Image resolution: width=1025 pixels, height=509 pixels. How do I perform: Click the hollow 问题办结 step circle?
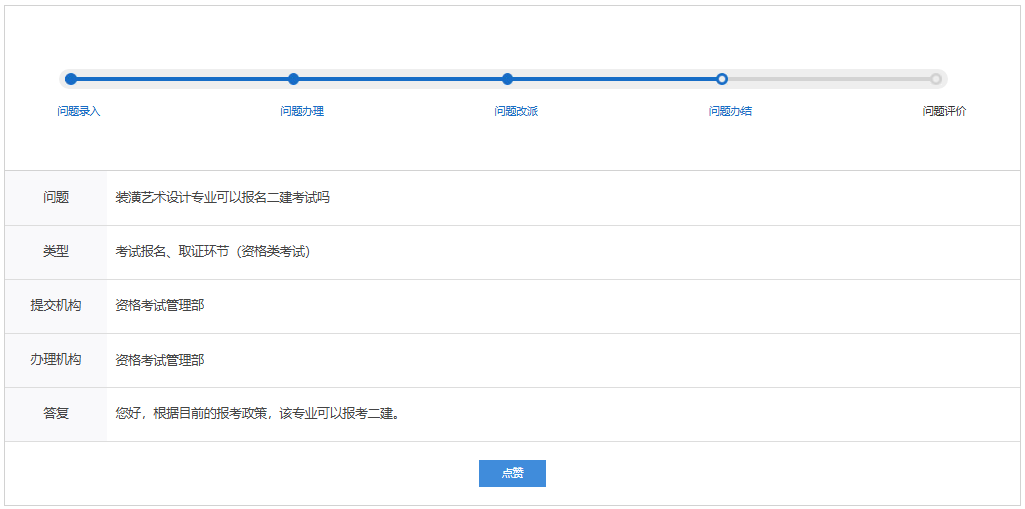(x=722, y=79)
